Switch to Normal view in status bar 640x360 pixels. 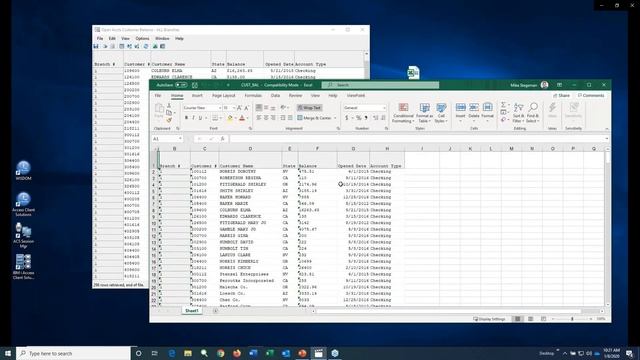point(518,319)
